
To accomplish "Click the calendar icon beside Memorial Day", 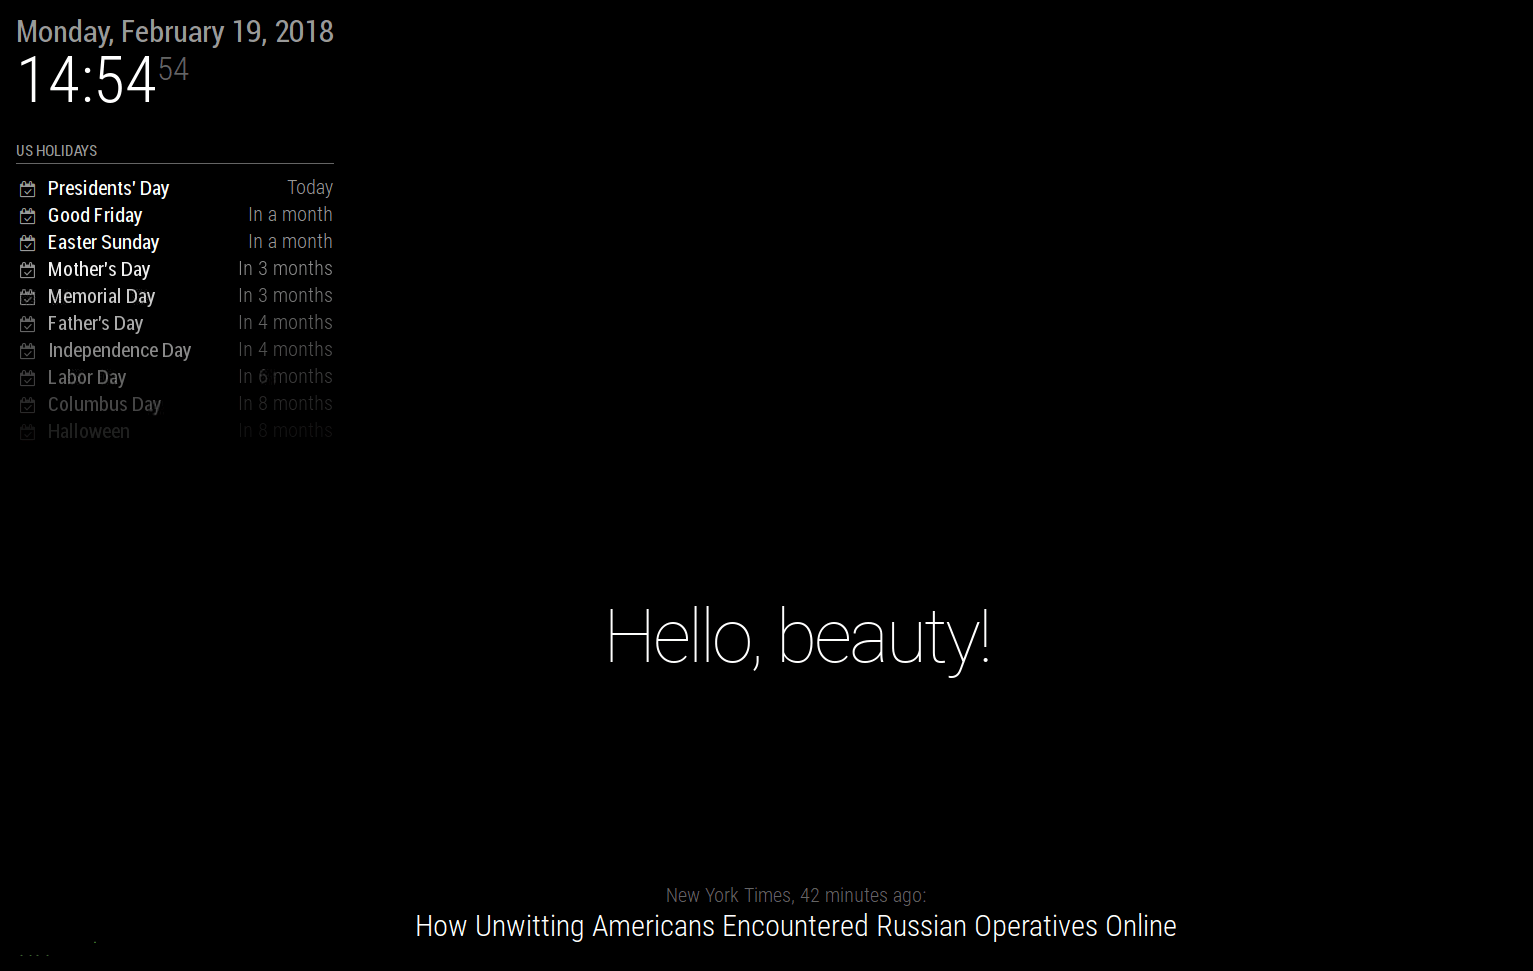I will 28,297.
